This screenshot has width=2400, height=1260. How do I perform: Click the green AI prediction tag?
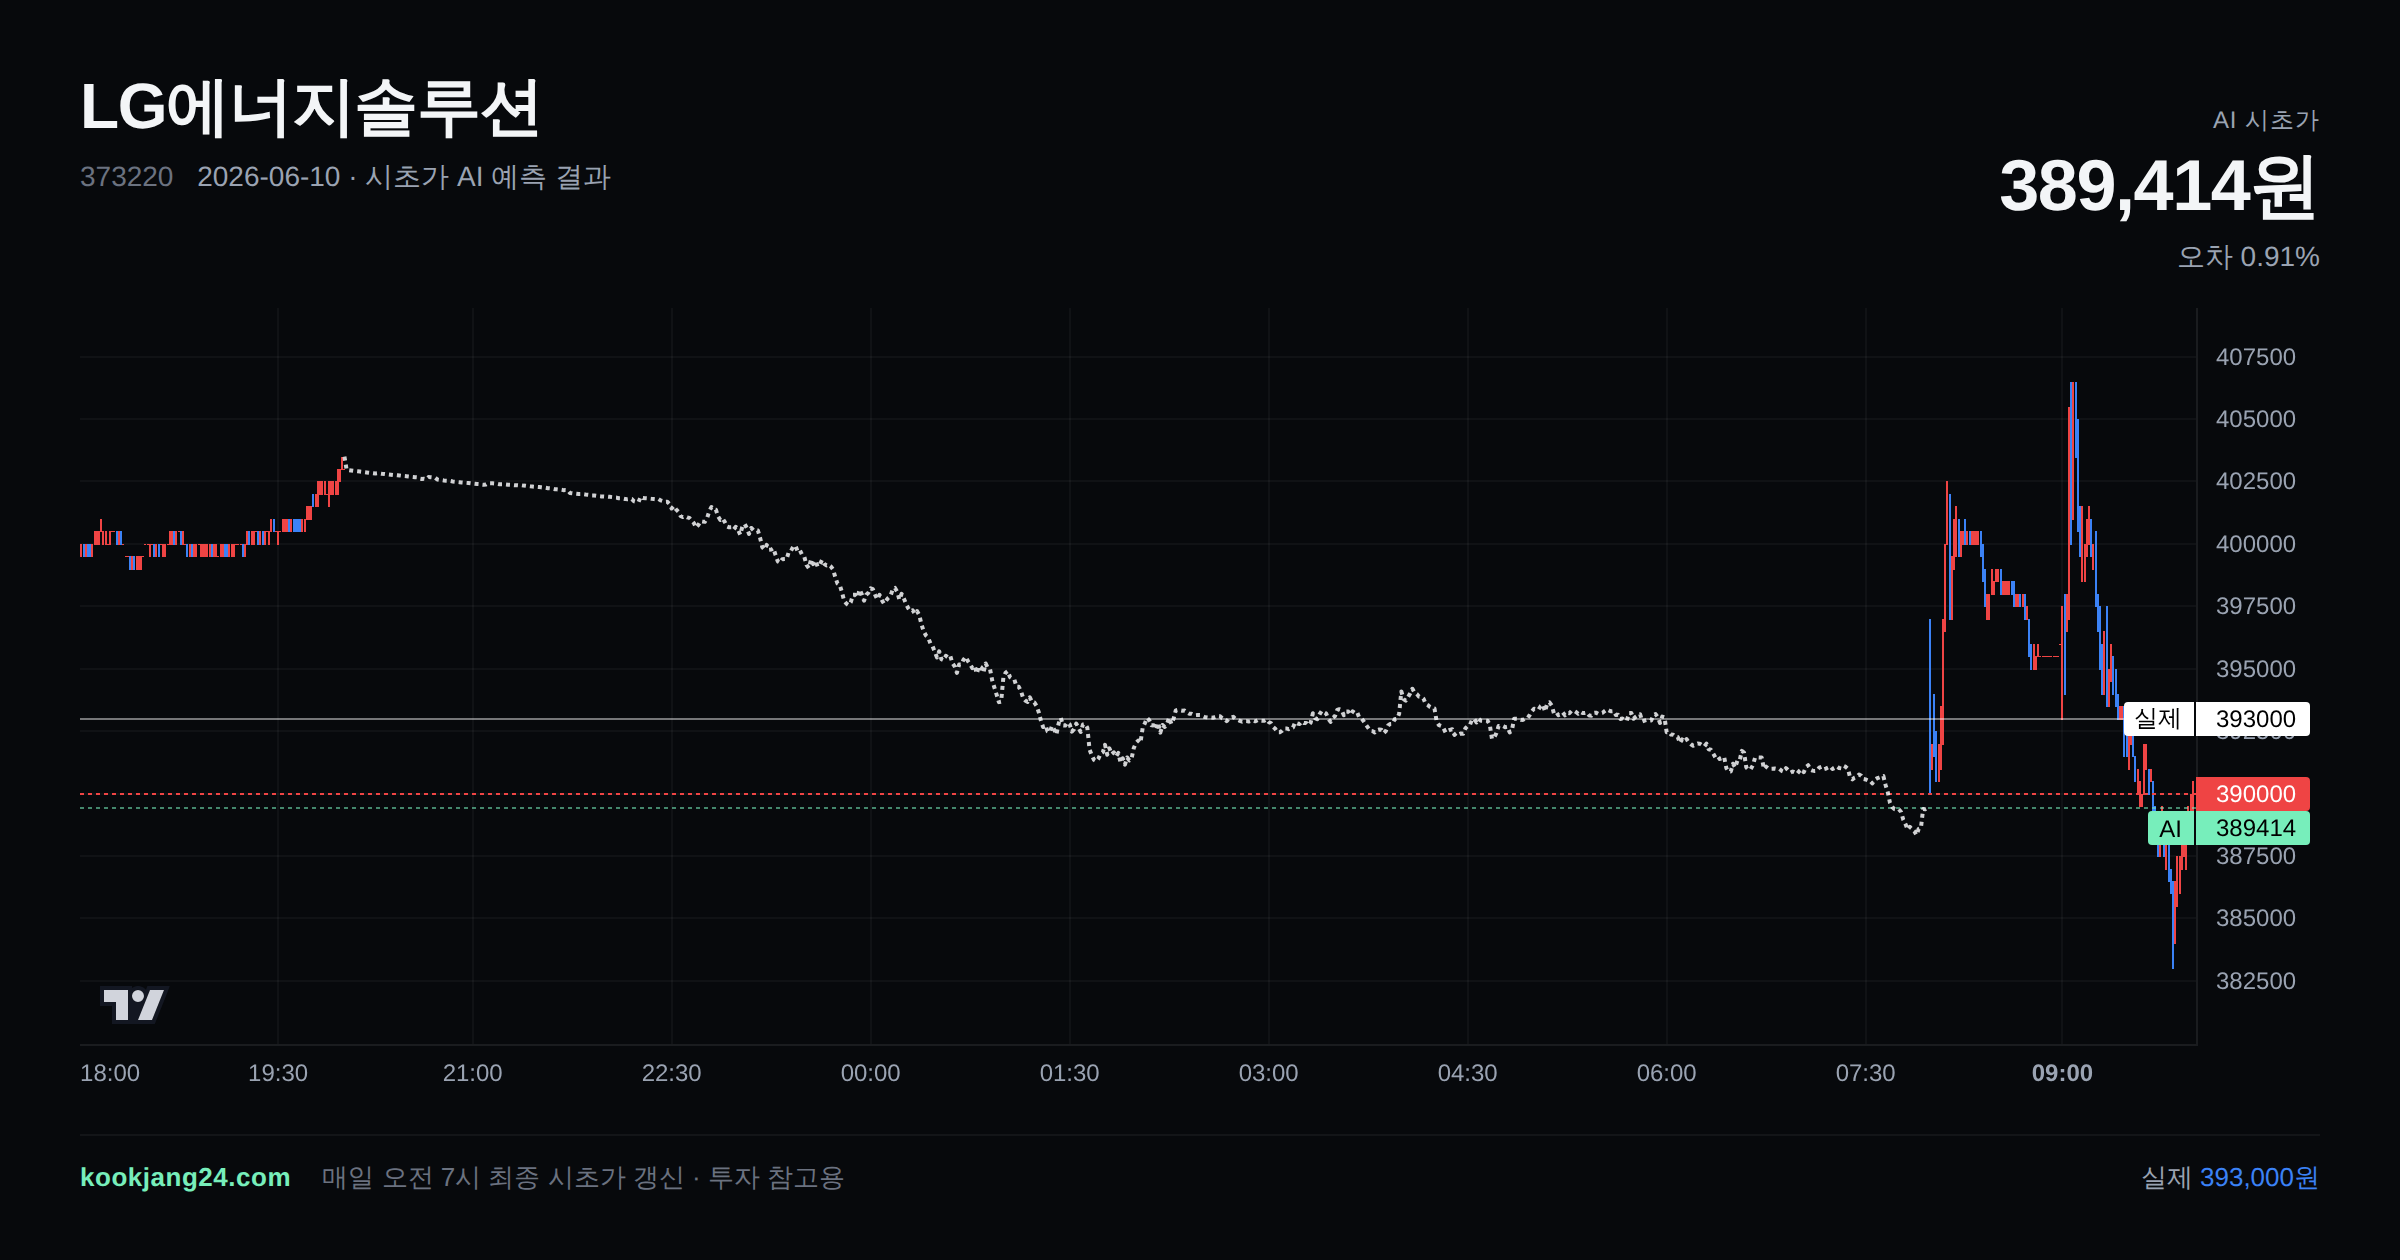2170,828
